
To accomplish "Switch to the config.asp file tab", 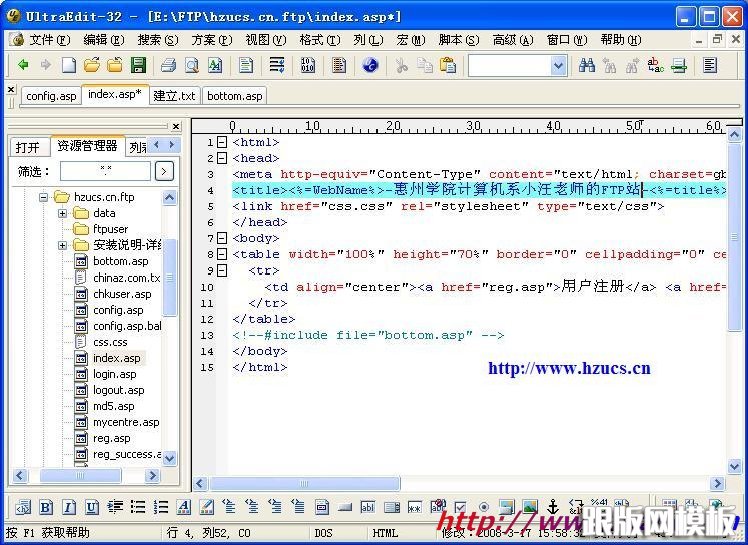I will click(x=51, y=96).
